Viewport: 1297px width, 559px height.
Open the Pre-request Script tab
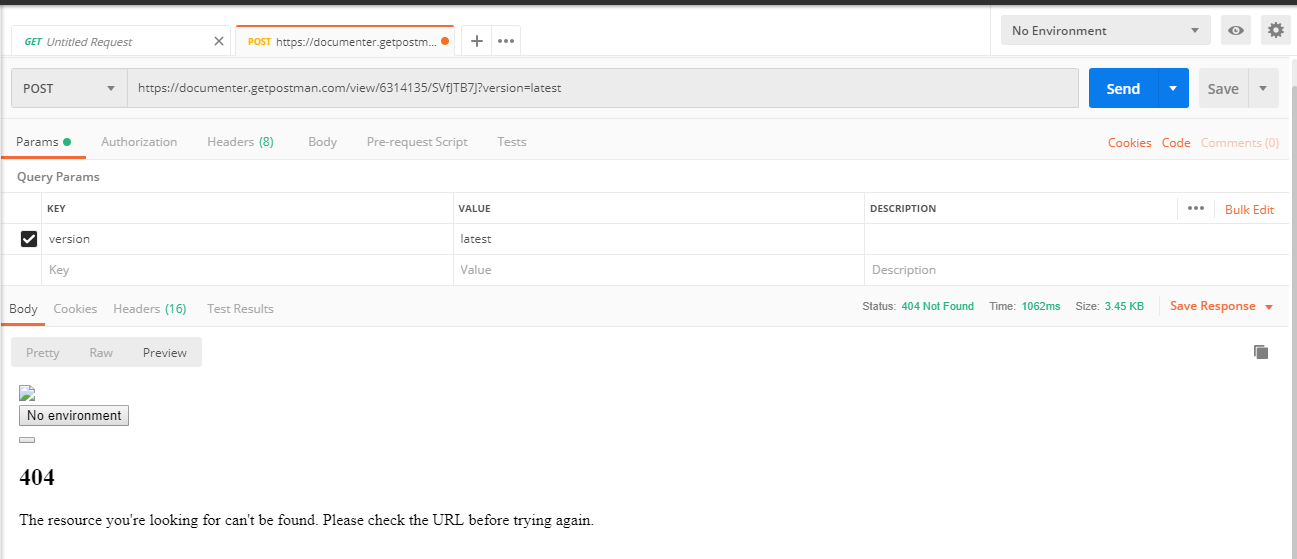tap(417, 142)
